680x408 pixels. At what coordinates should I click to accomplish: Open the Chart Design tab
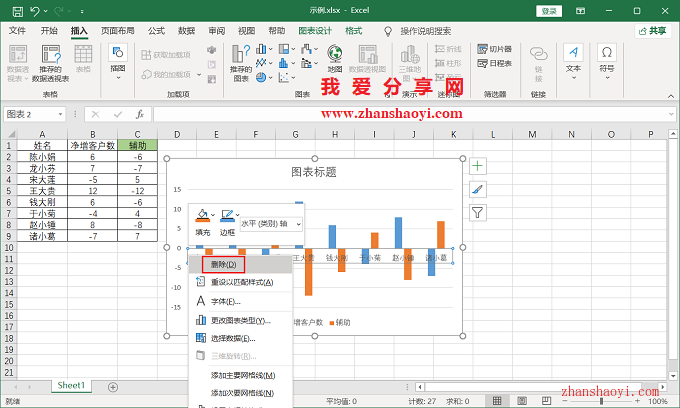pos(315,31)
